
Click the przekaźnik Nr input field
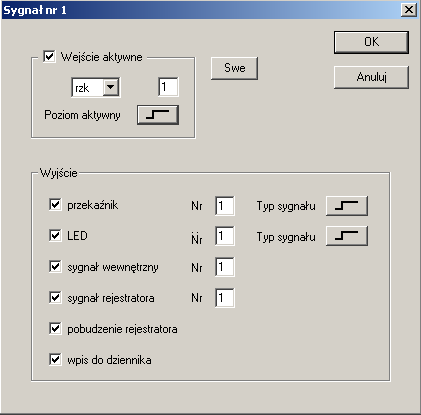[x=225, y=206]
